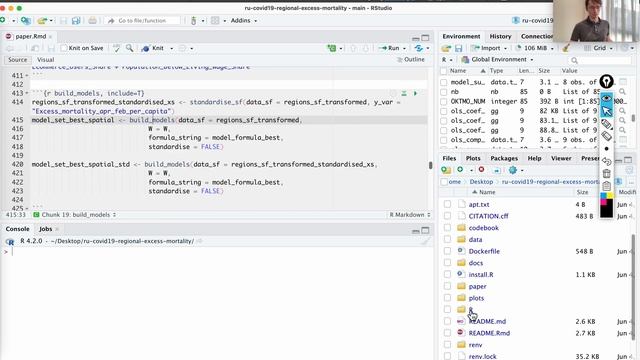Select the eraser tool in annotation palette
The width and height of the screenshot is (640, 360).
coord(607,136)
